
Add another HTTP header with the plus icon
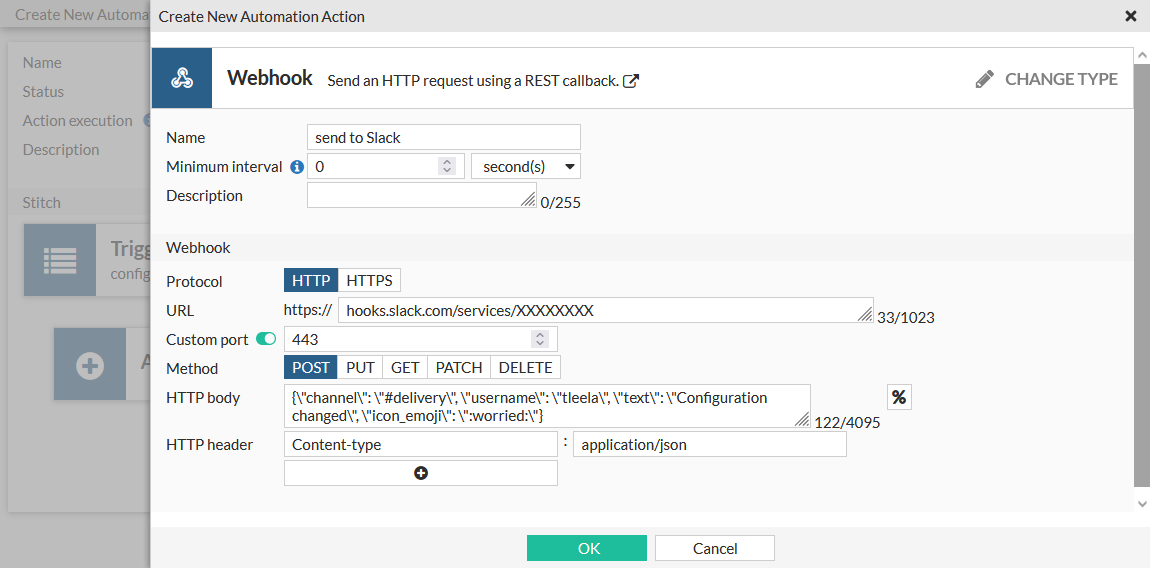421,473
